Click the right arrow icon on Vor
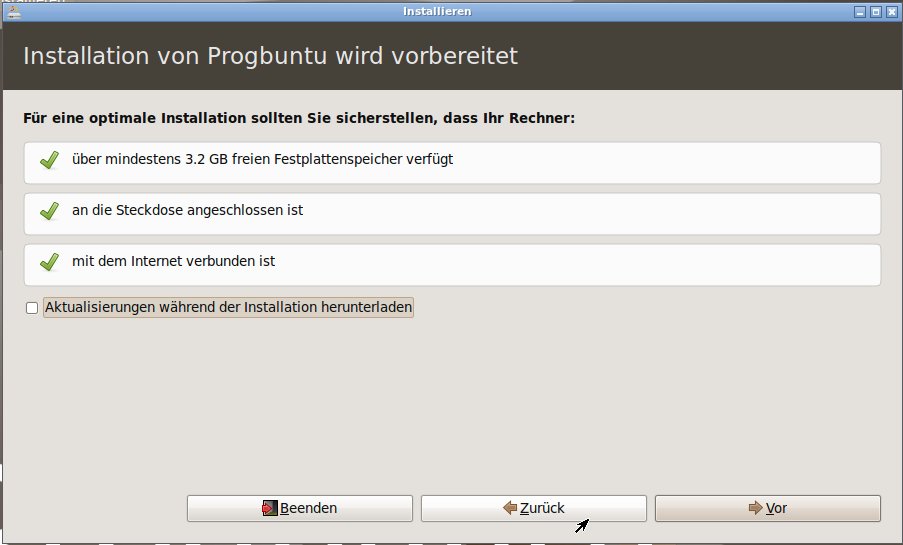This screenshot has width=903, height=545. 755,508
